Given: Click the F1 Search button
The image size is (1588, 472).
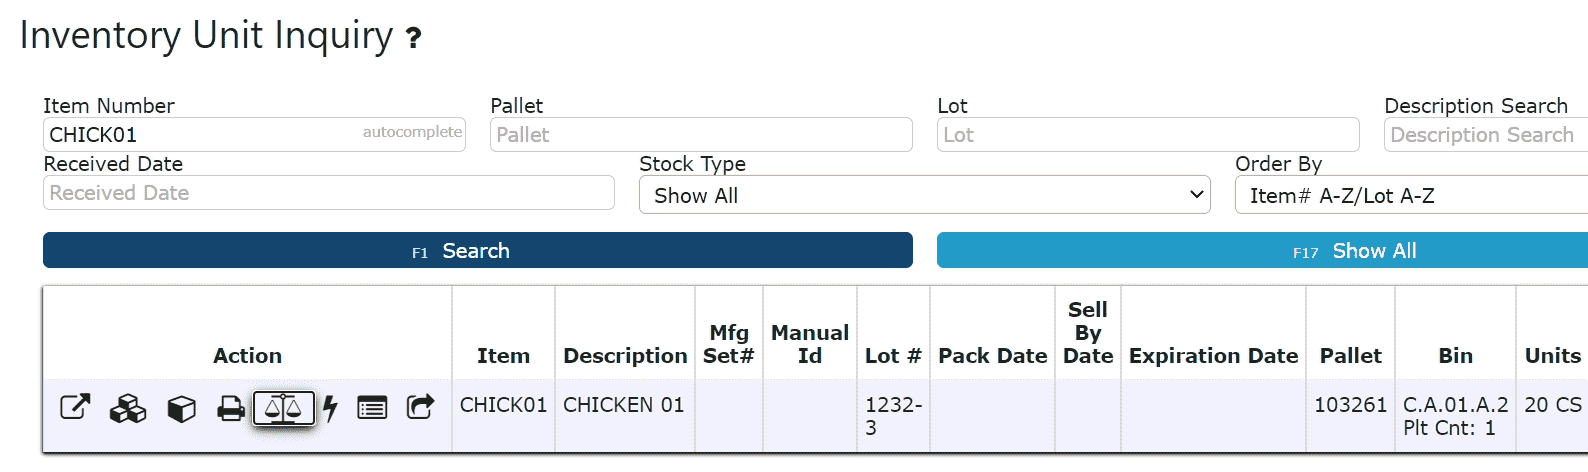Looking at the screenshot, I should 478,250.
